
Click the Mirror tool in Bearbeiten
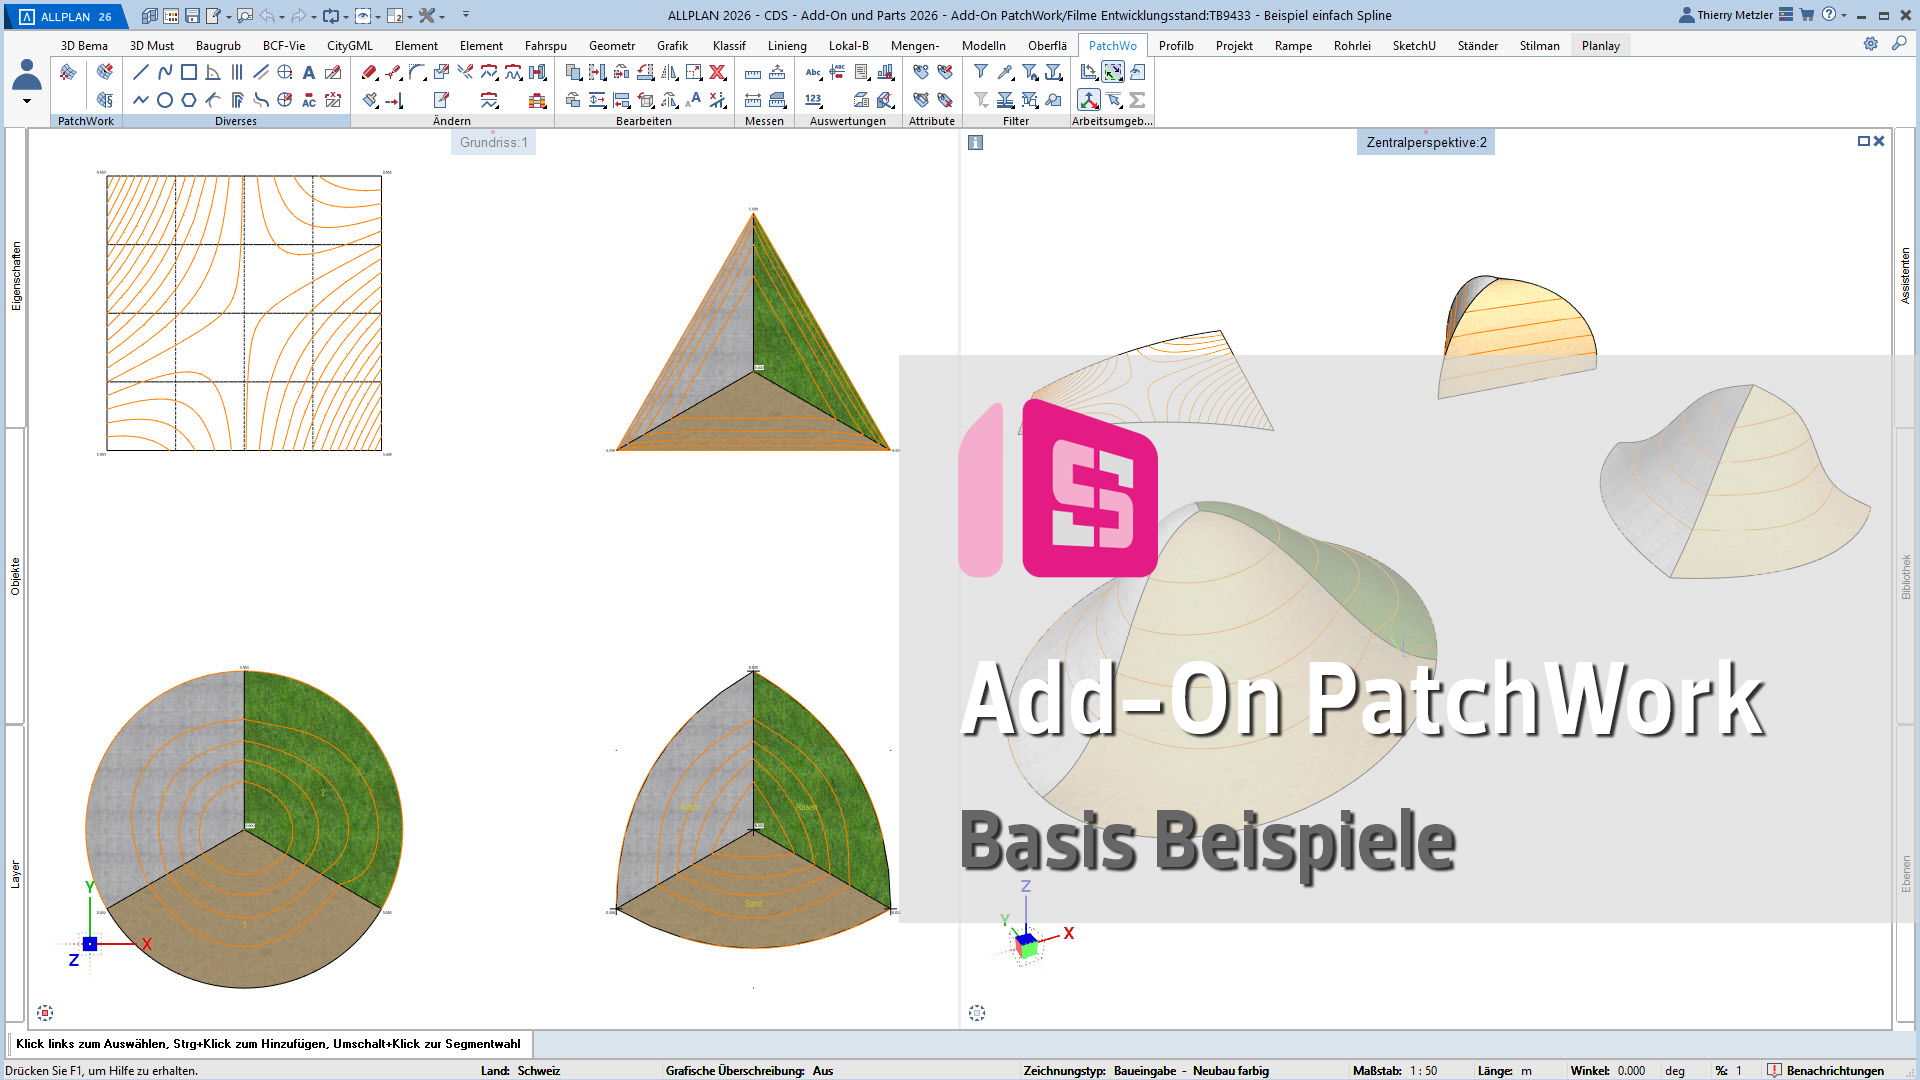point(669,72)
